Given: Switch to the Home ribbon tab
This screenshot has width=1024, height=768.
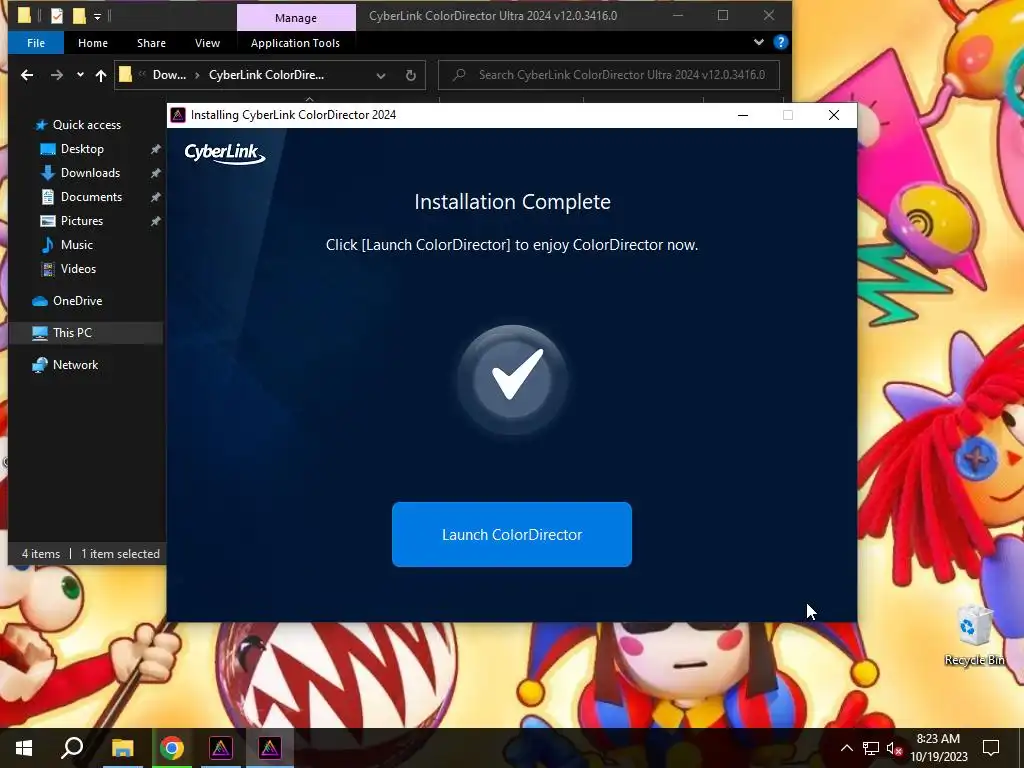Looking at the screenshot, I should tap(93, 42).
